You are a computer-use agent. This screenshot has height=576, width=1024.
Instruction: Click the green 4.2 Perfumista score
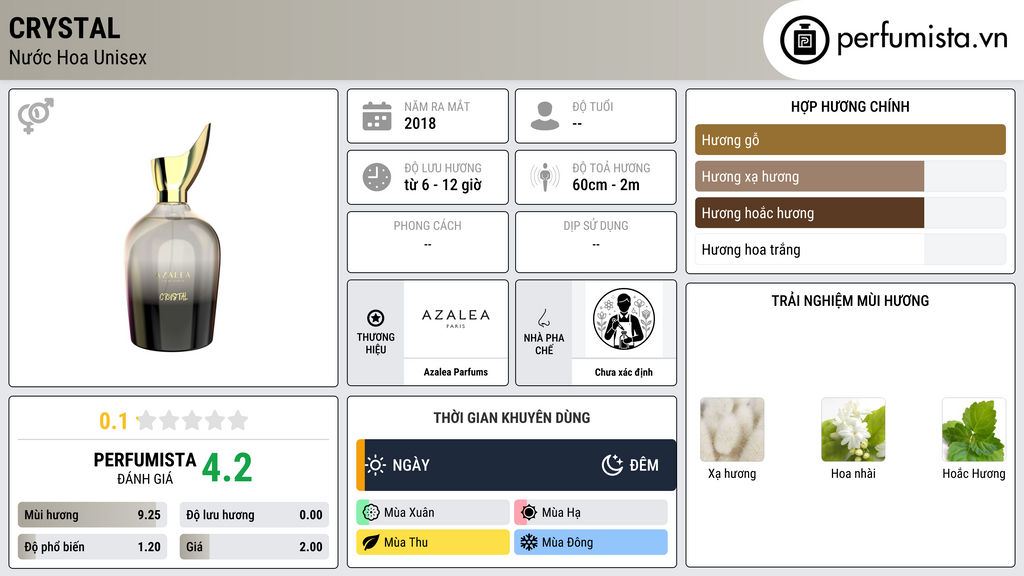click(227, 468)
